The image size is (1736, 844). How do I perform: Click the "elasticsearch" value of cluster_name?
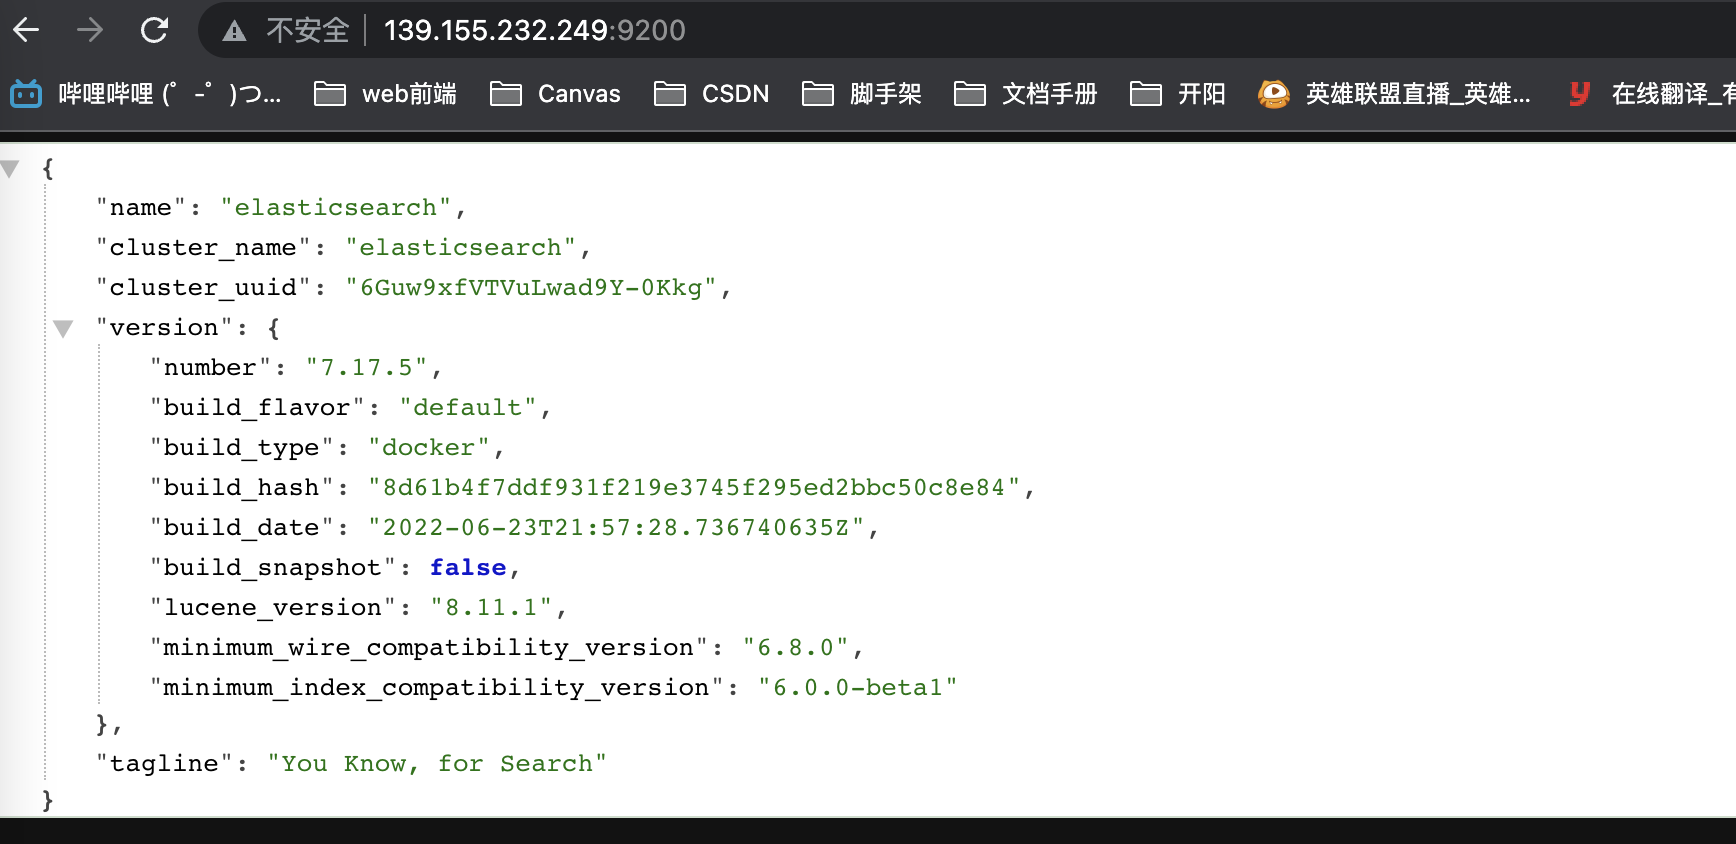[461, 248]
